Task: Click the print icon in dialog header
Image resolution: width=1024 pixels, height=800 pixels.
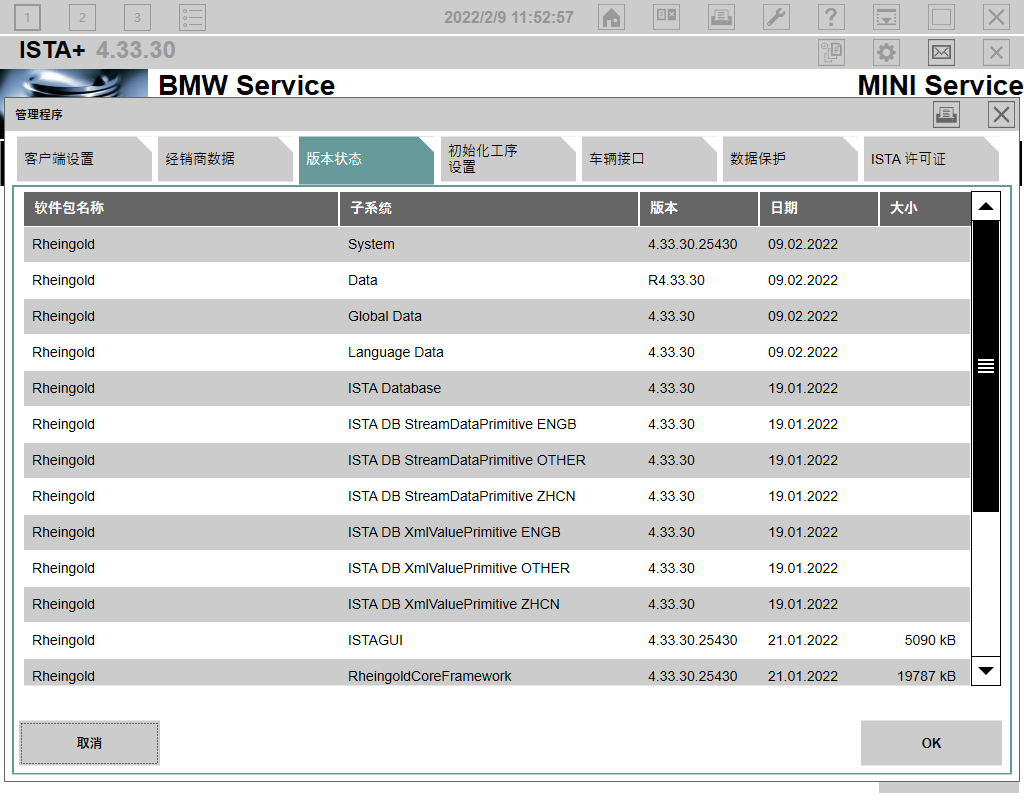Action: [946, 114]
